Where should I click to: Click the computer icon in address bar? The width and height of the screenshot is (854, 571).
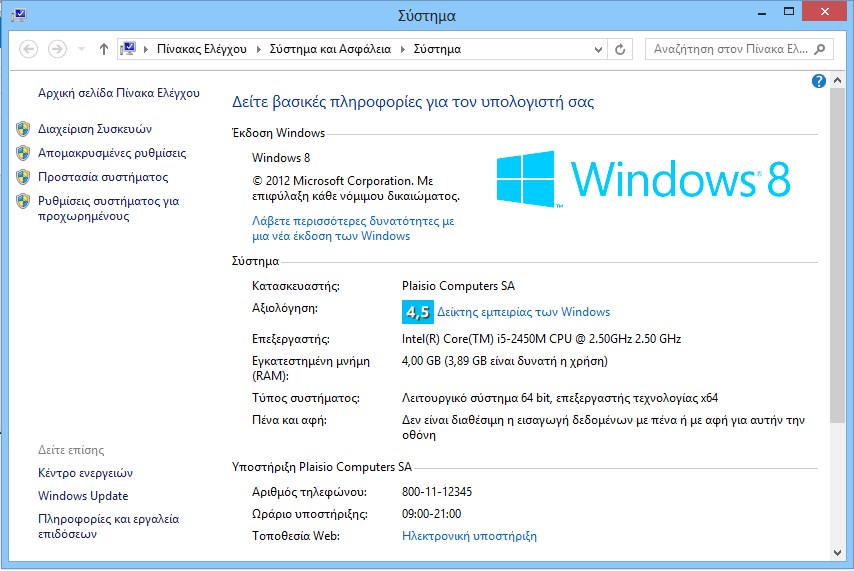coord(128,49)
